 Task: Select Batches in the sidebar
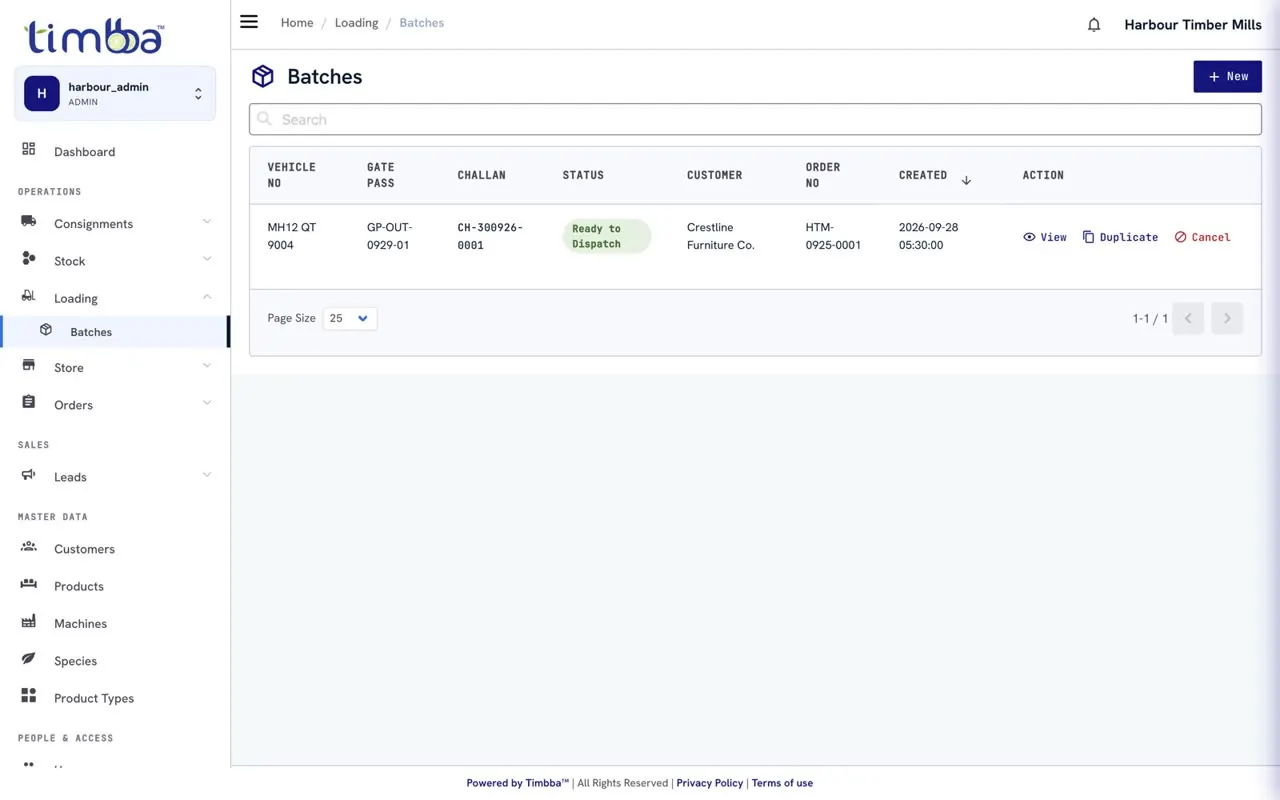point(115,332)
